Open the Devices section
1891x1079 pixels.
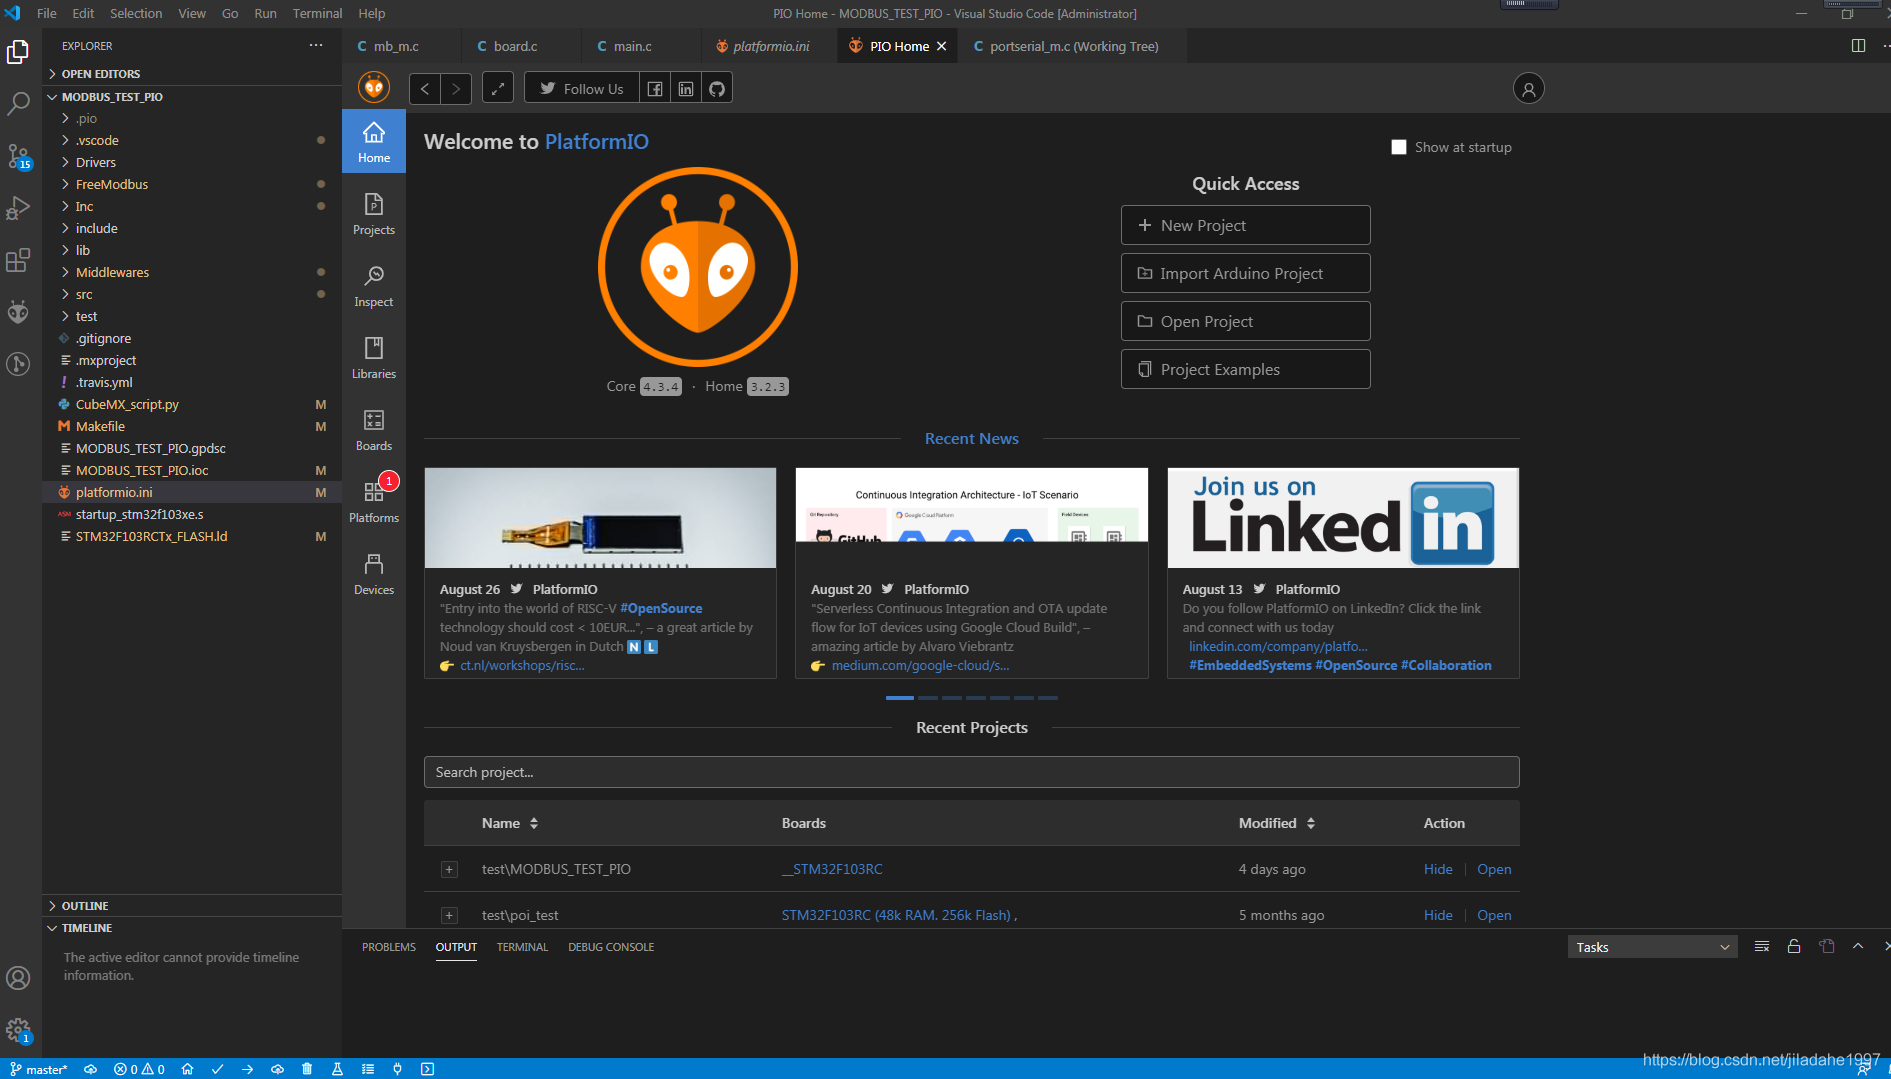coord(374,573)
